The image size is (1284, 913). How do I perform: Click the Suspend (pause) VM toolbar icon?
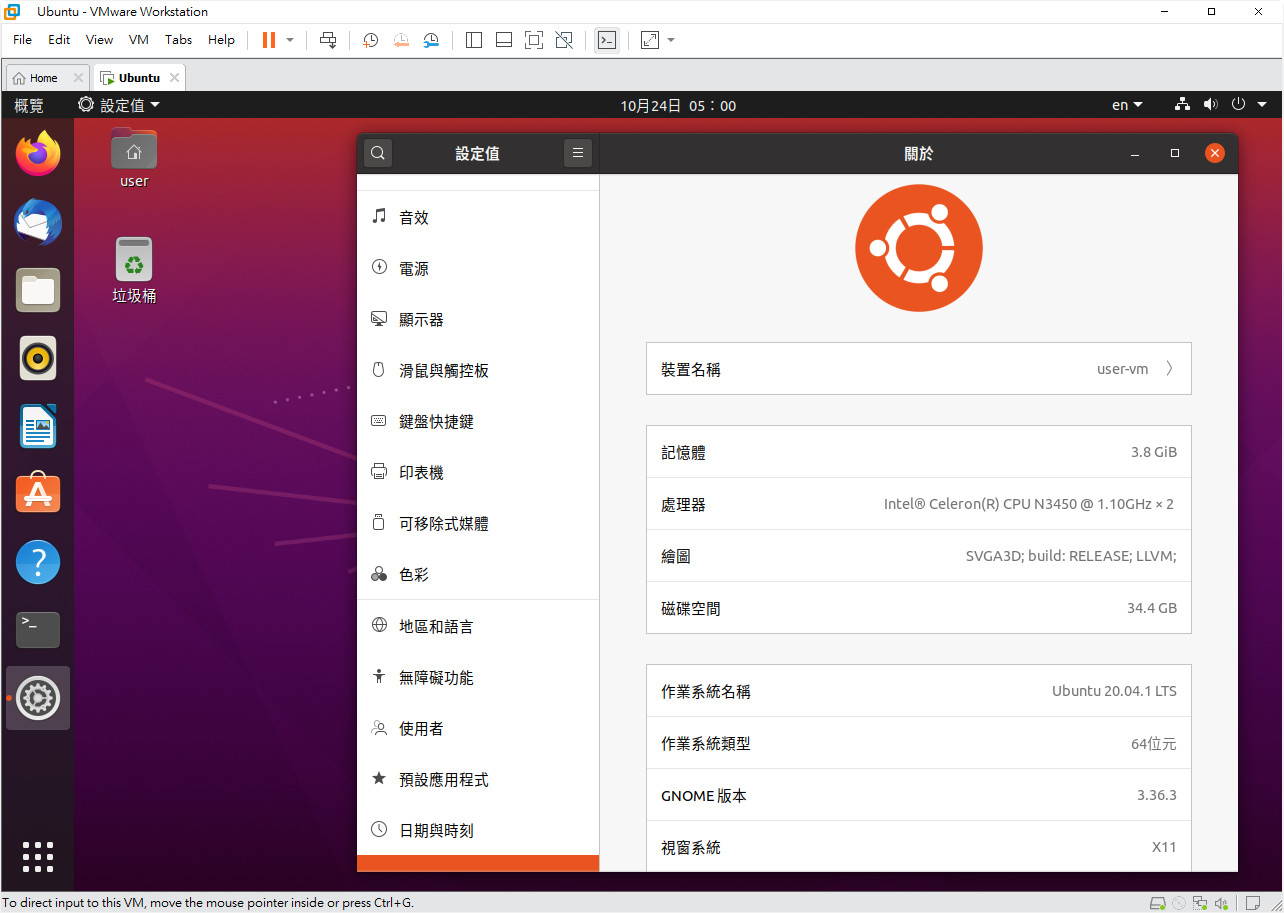pos(268,40)
